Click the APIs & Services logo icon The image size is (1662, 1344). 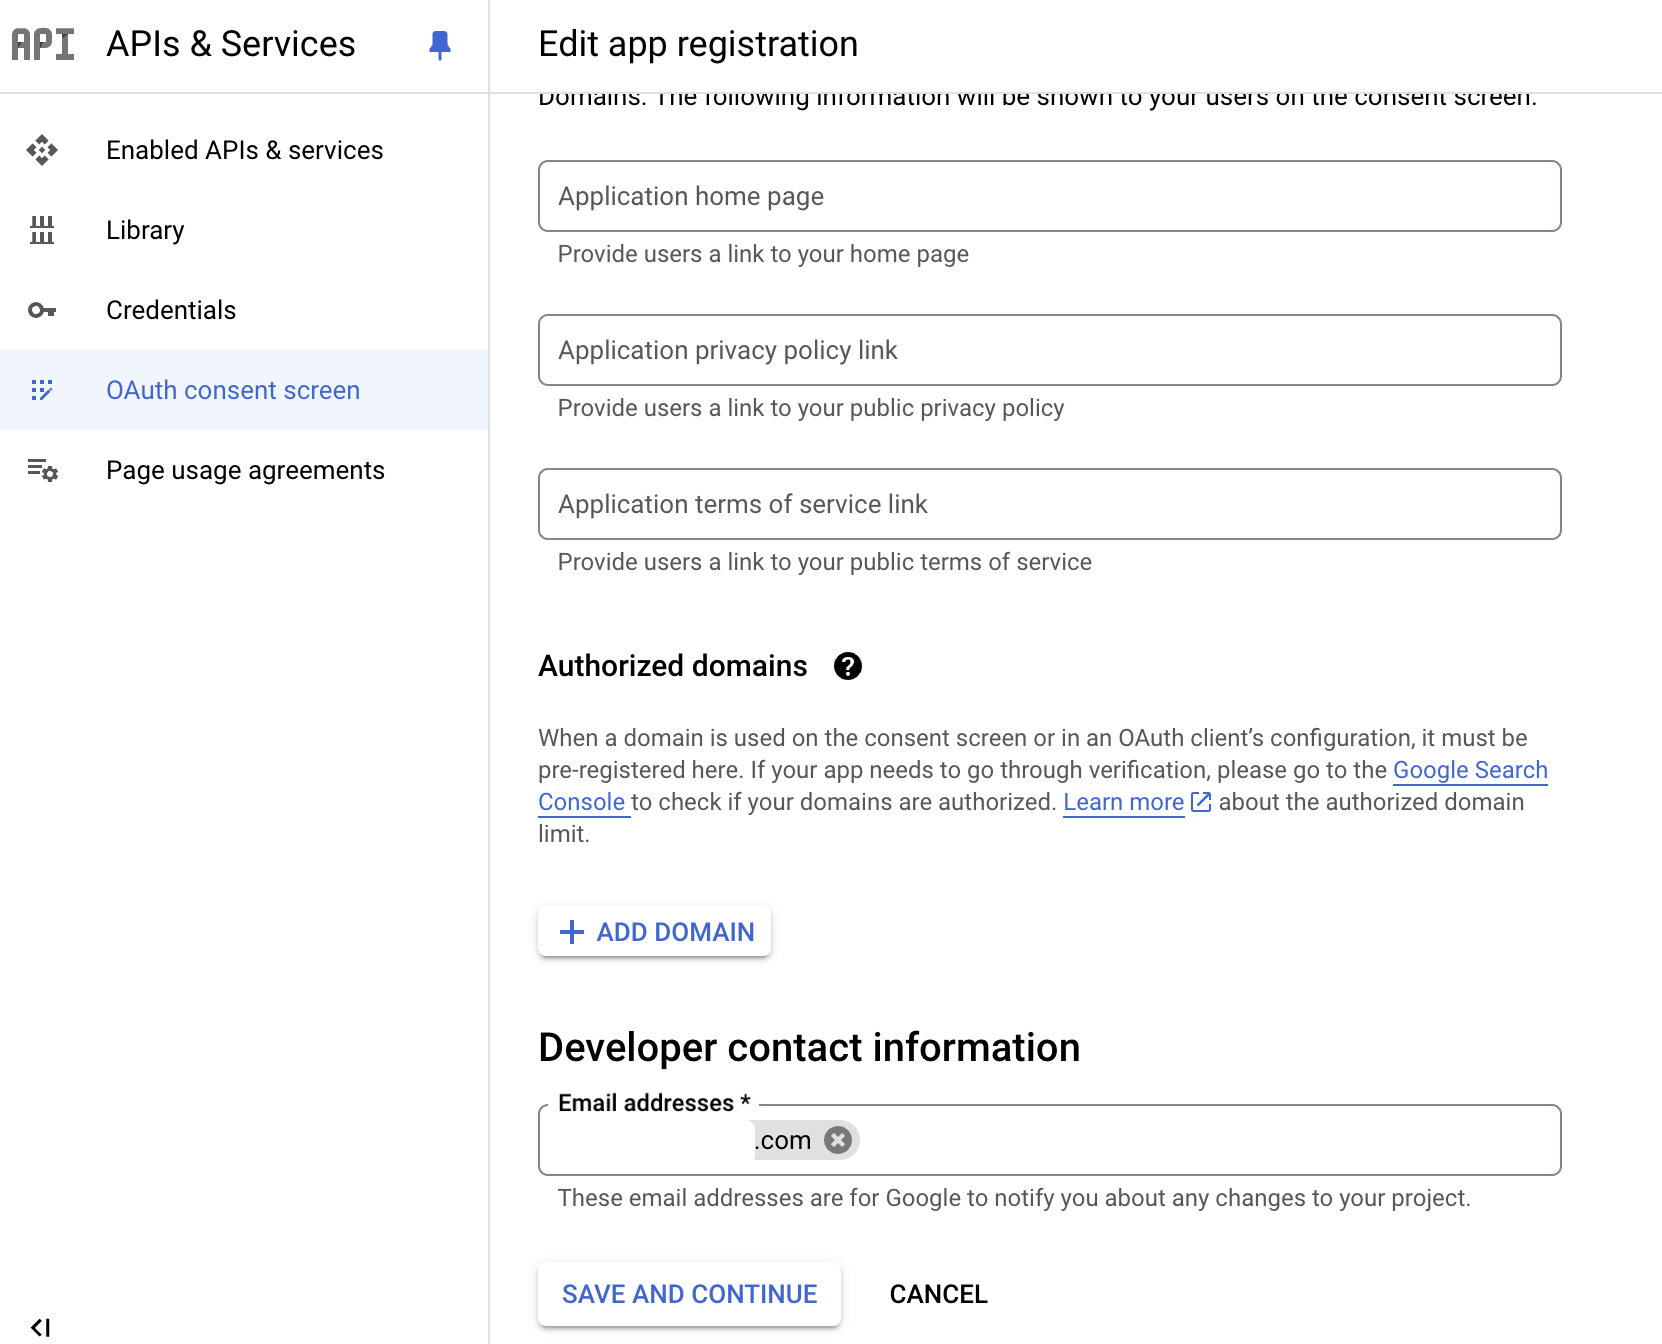click(42, 43)
